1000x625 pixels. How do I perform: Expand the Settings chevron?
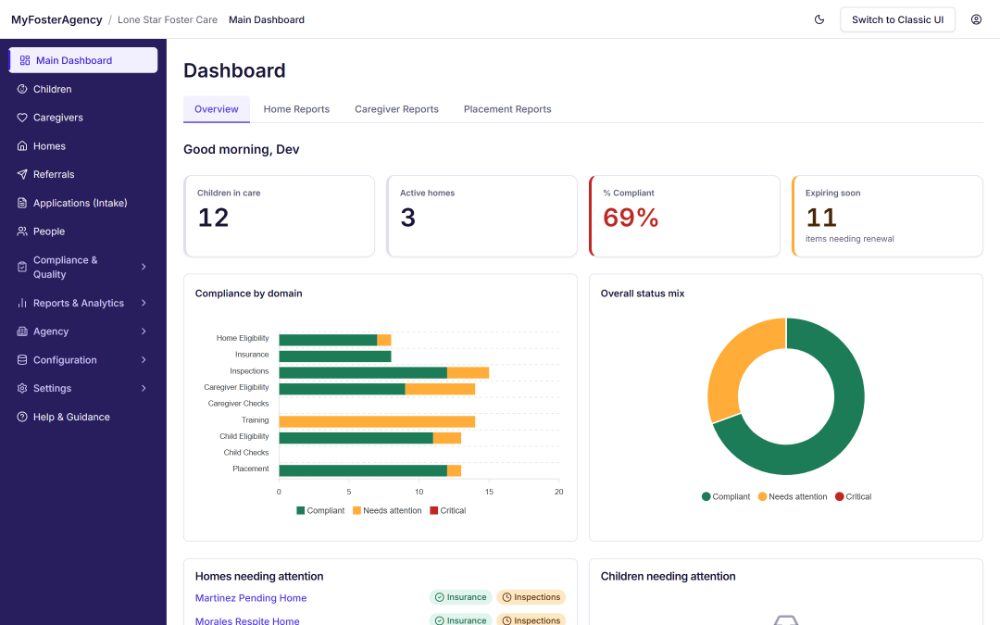click(x=143, y=388)
